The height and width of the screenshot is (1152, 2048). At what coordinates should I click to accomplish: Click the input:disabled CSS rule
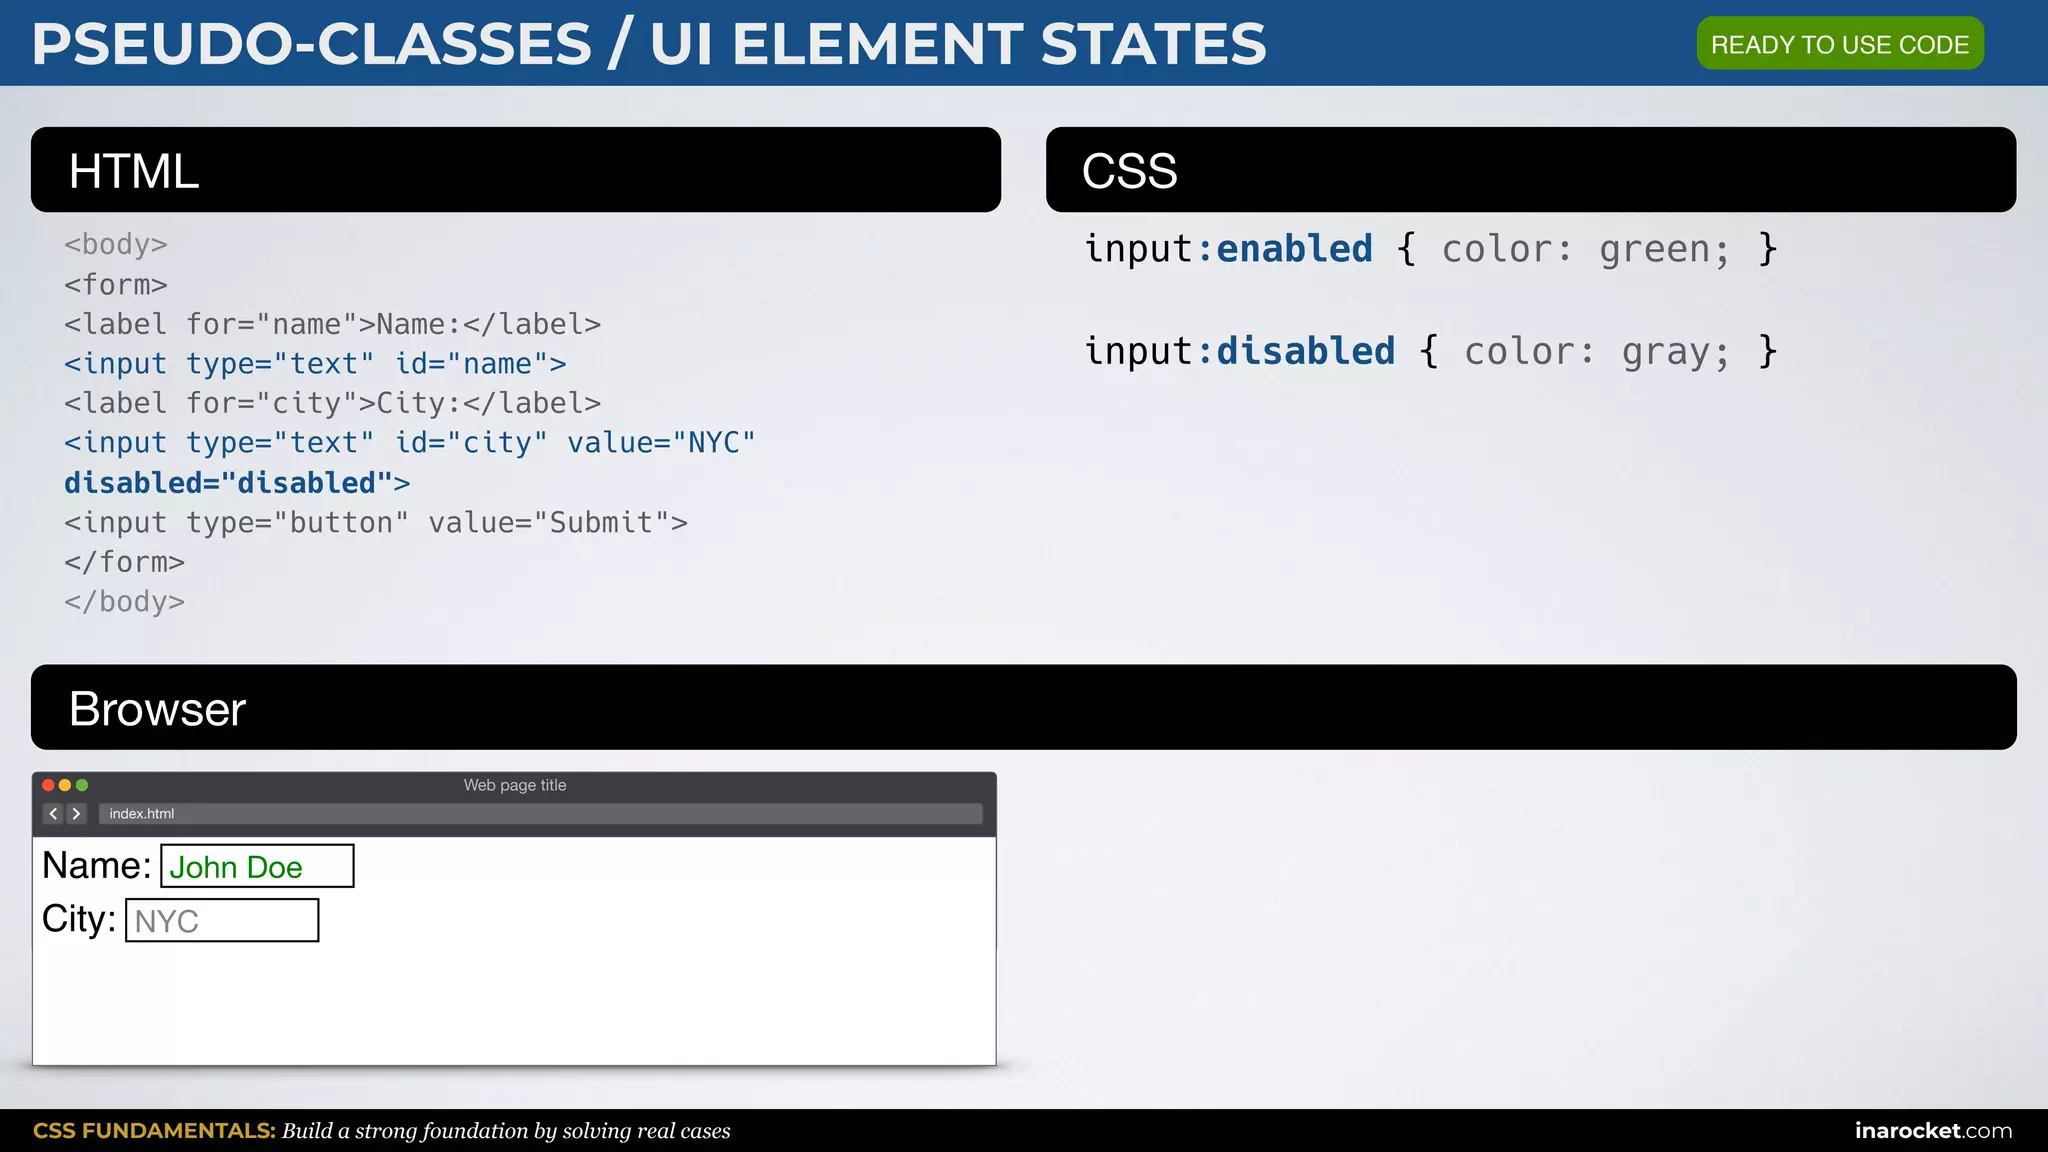tap(1430, 352)
